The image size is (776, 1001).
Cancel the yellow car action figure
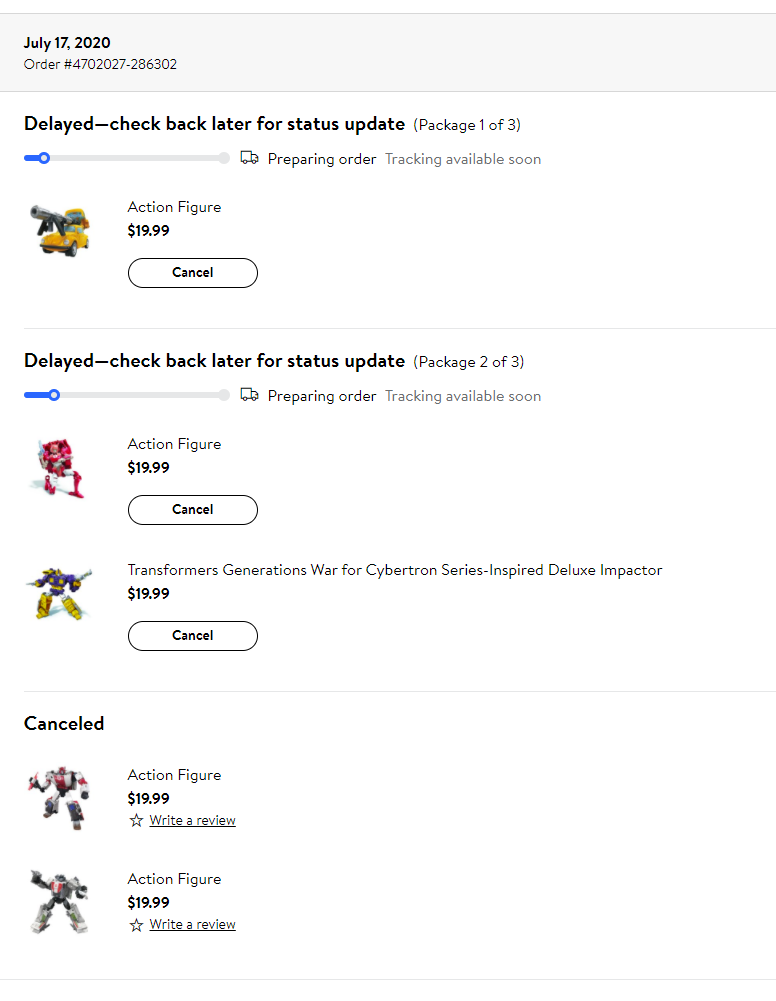pyautogui.click(x=193, y=273)
